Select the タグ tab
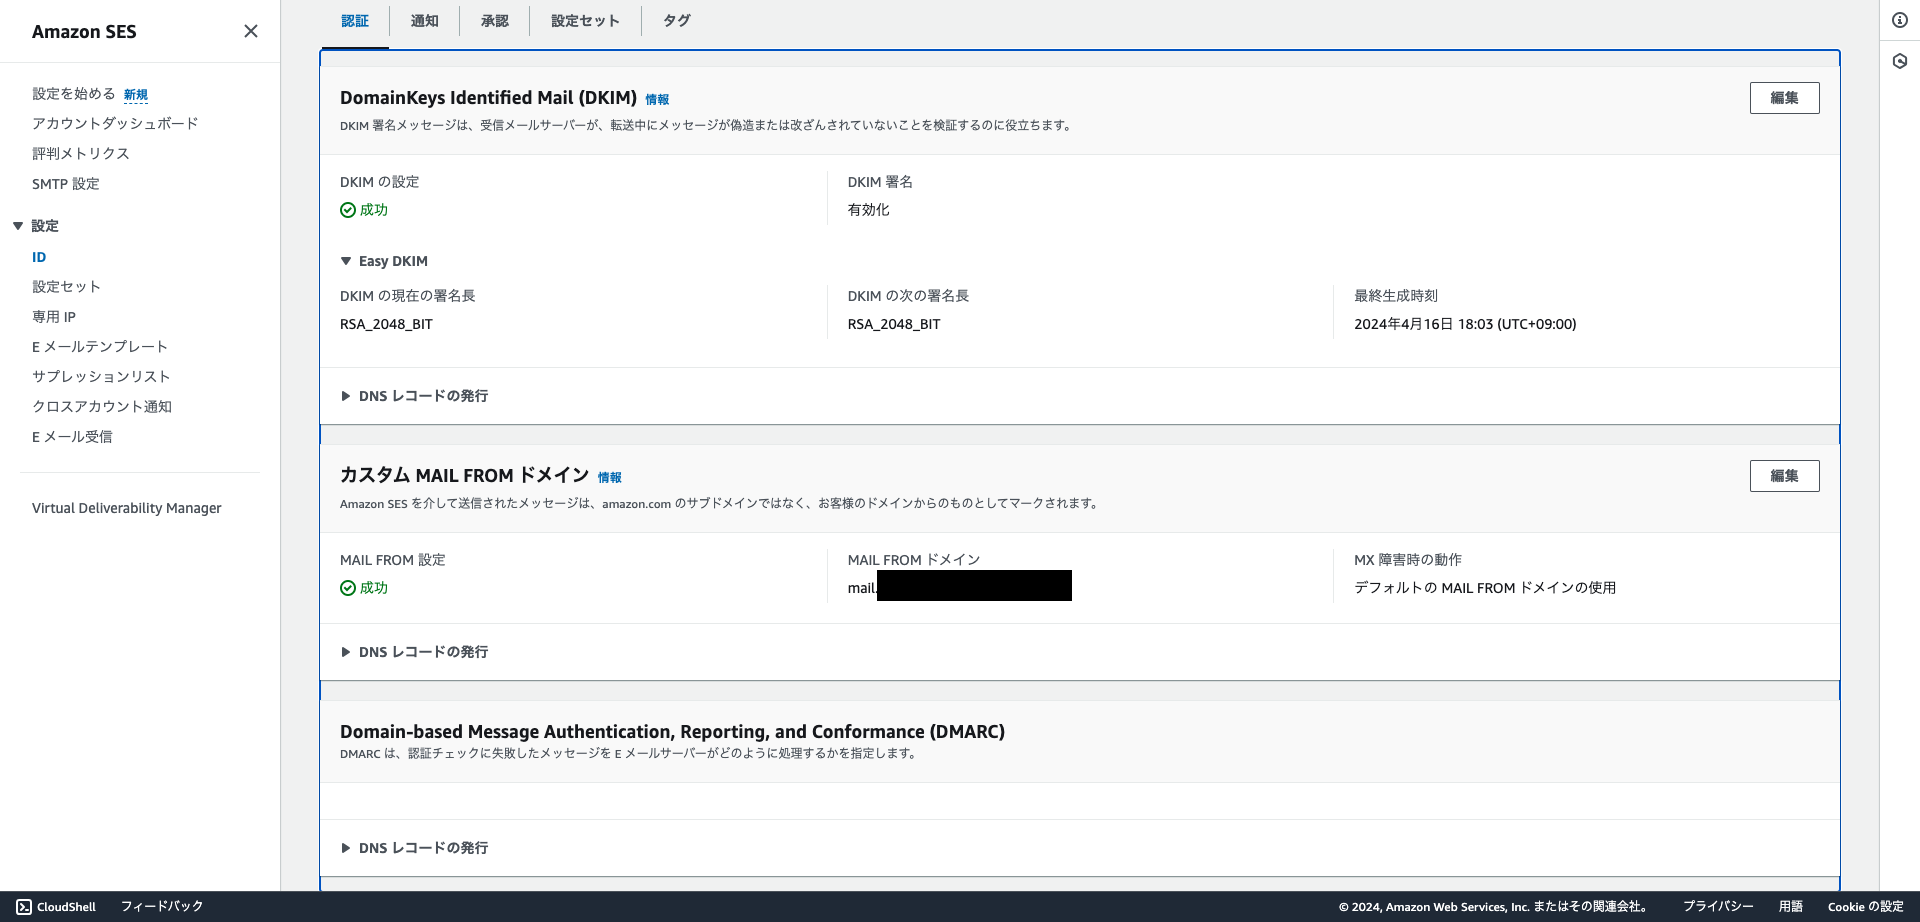Viewport: 1920px width, 922px height. tap(677, 21)
